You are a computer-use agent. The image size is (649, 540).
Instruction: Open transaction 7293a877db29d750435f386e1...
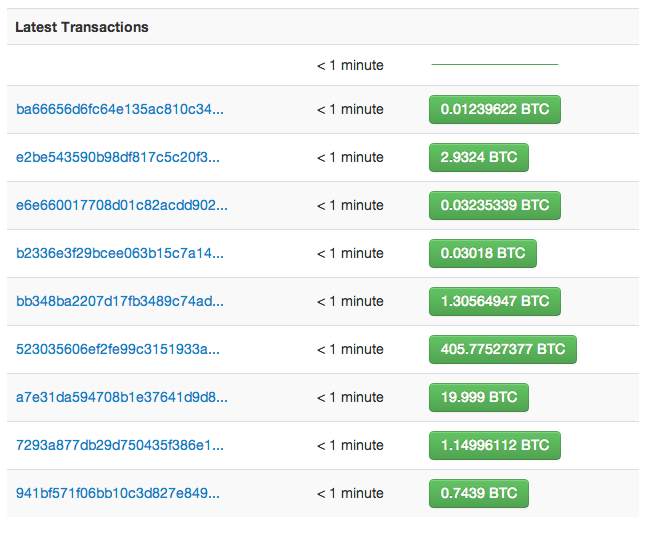point(120,445)
